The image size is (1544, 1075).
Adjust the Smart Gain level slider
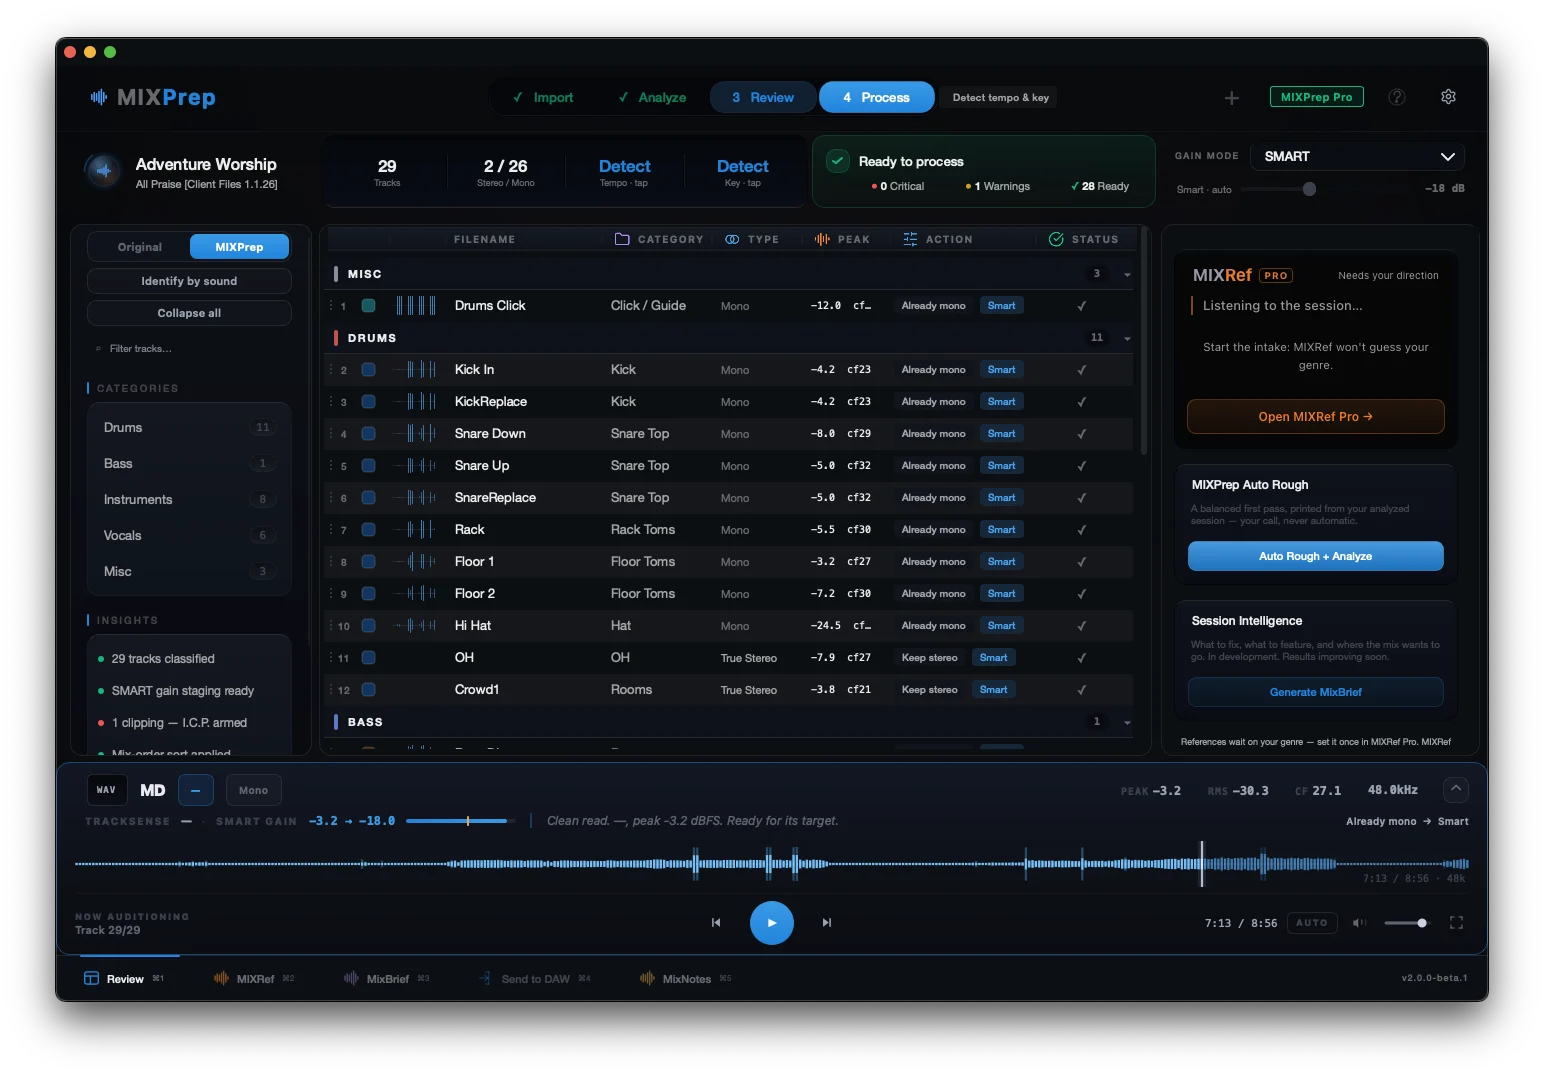tap(461, 821)
